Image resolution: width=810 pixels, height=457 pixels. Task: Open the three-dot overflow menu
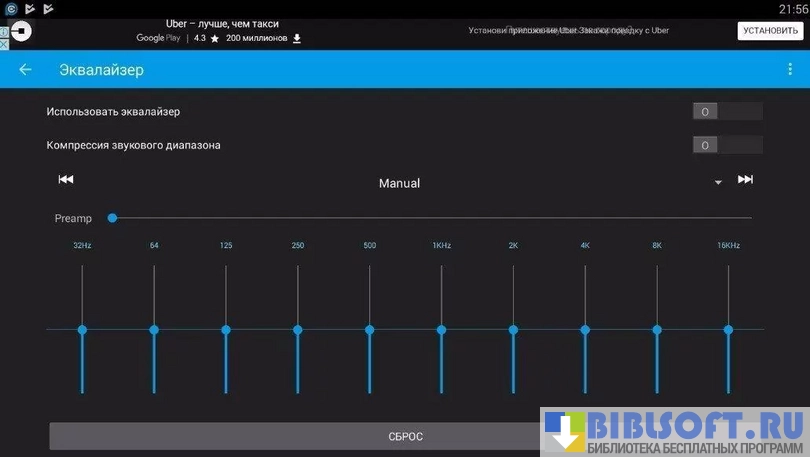(790, 70)
